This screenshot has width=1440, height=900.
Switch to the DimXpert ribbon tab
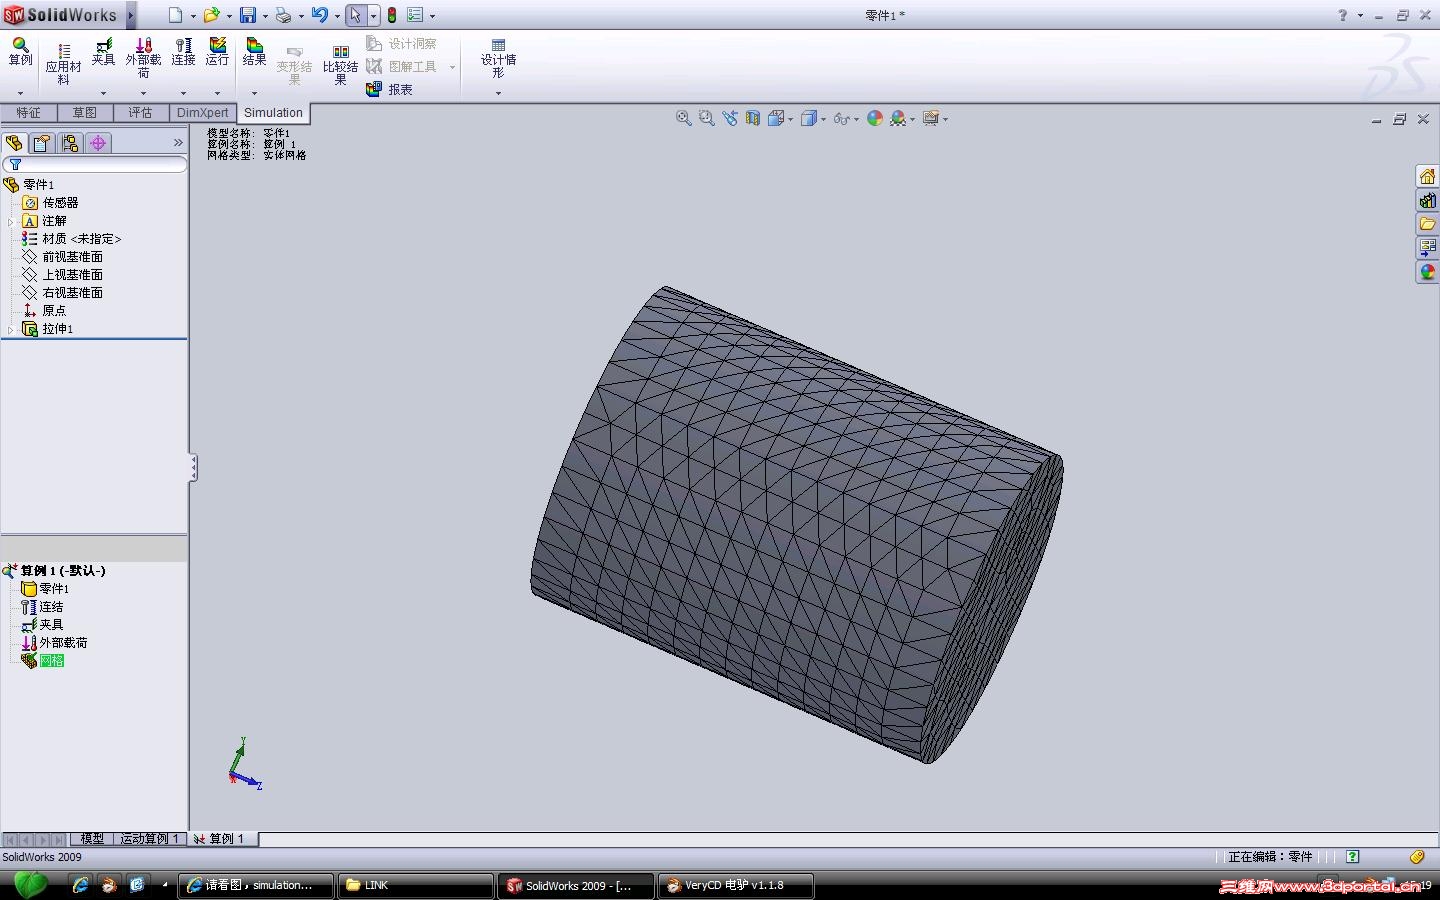coord(203,113)
